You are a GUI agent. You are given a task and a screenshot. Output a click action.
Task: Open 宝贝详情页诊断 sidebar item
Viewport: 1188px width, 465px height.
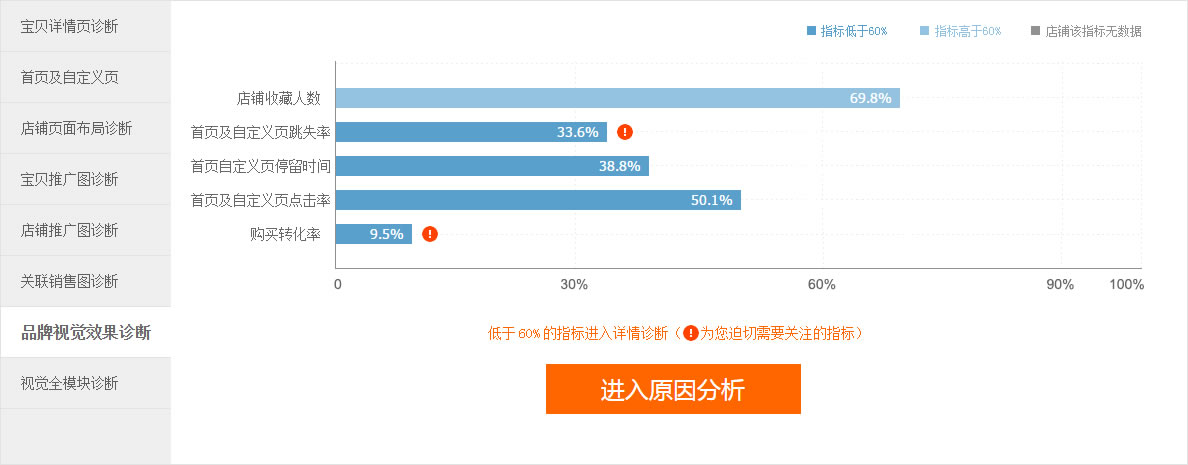86,26
